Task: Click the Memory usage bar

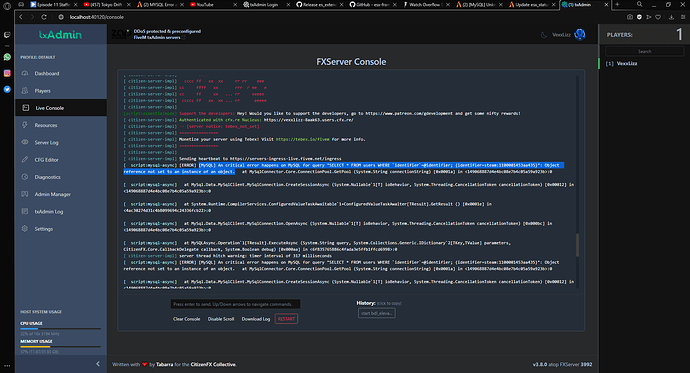Action: (61, 347)
